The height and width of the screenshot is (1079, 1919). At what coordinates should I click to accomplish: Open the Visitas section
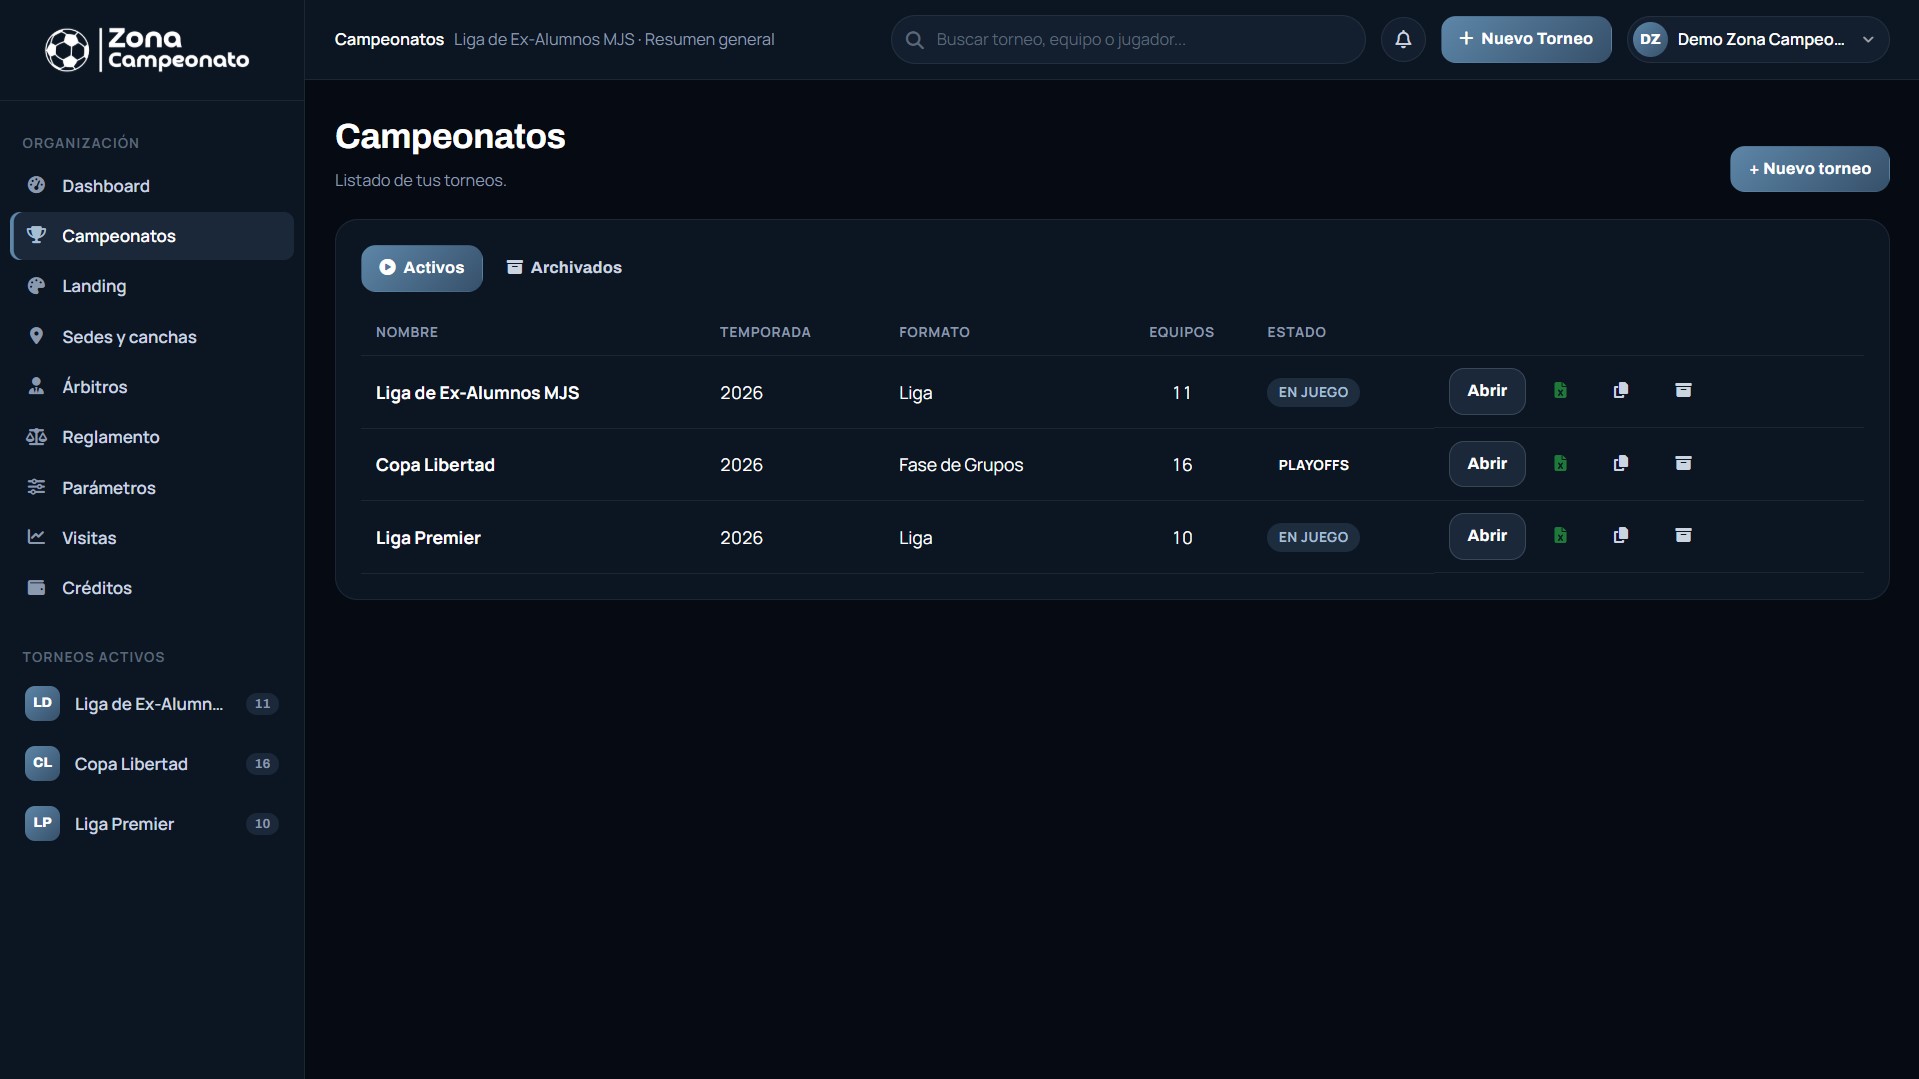point(152,538)
